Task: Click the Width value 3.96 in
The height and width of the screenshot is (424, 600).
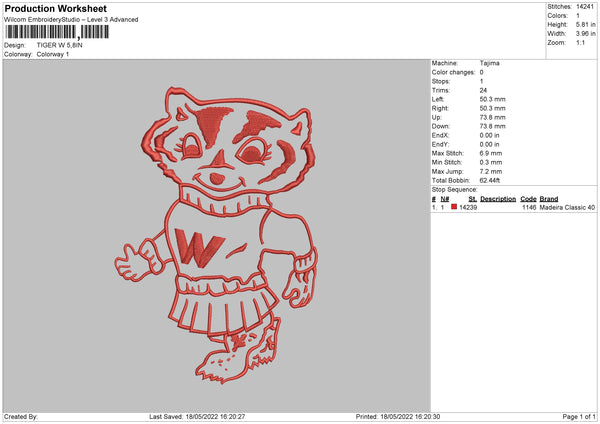Action: 585,34
